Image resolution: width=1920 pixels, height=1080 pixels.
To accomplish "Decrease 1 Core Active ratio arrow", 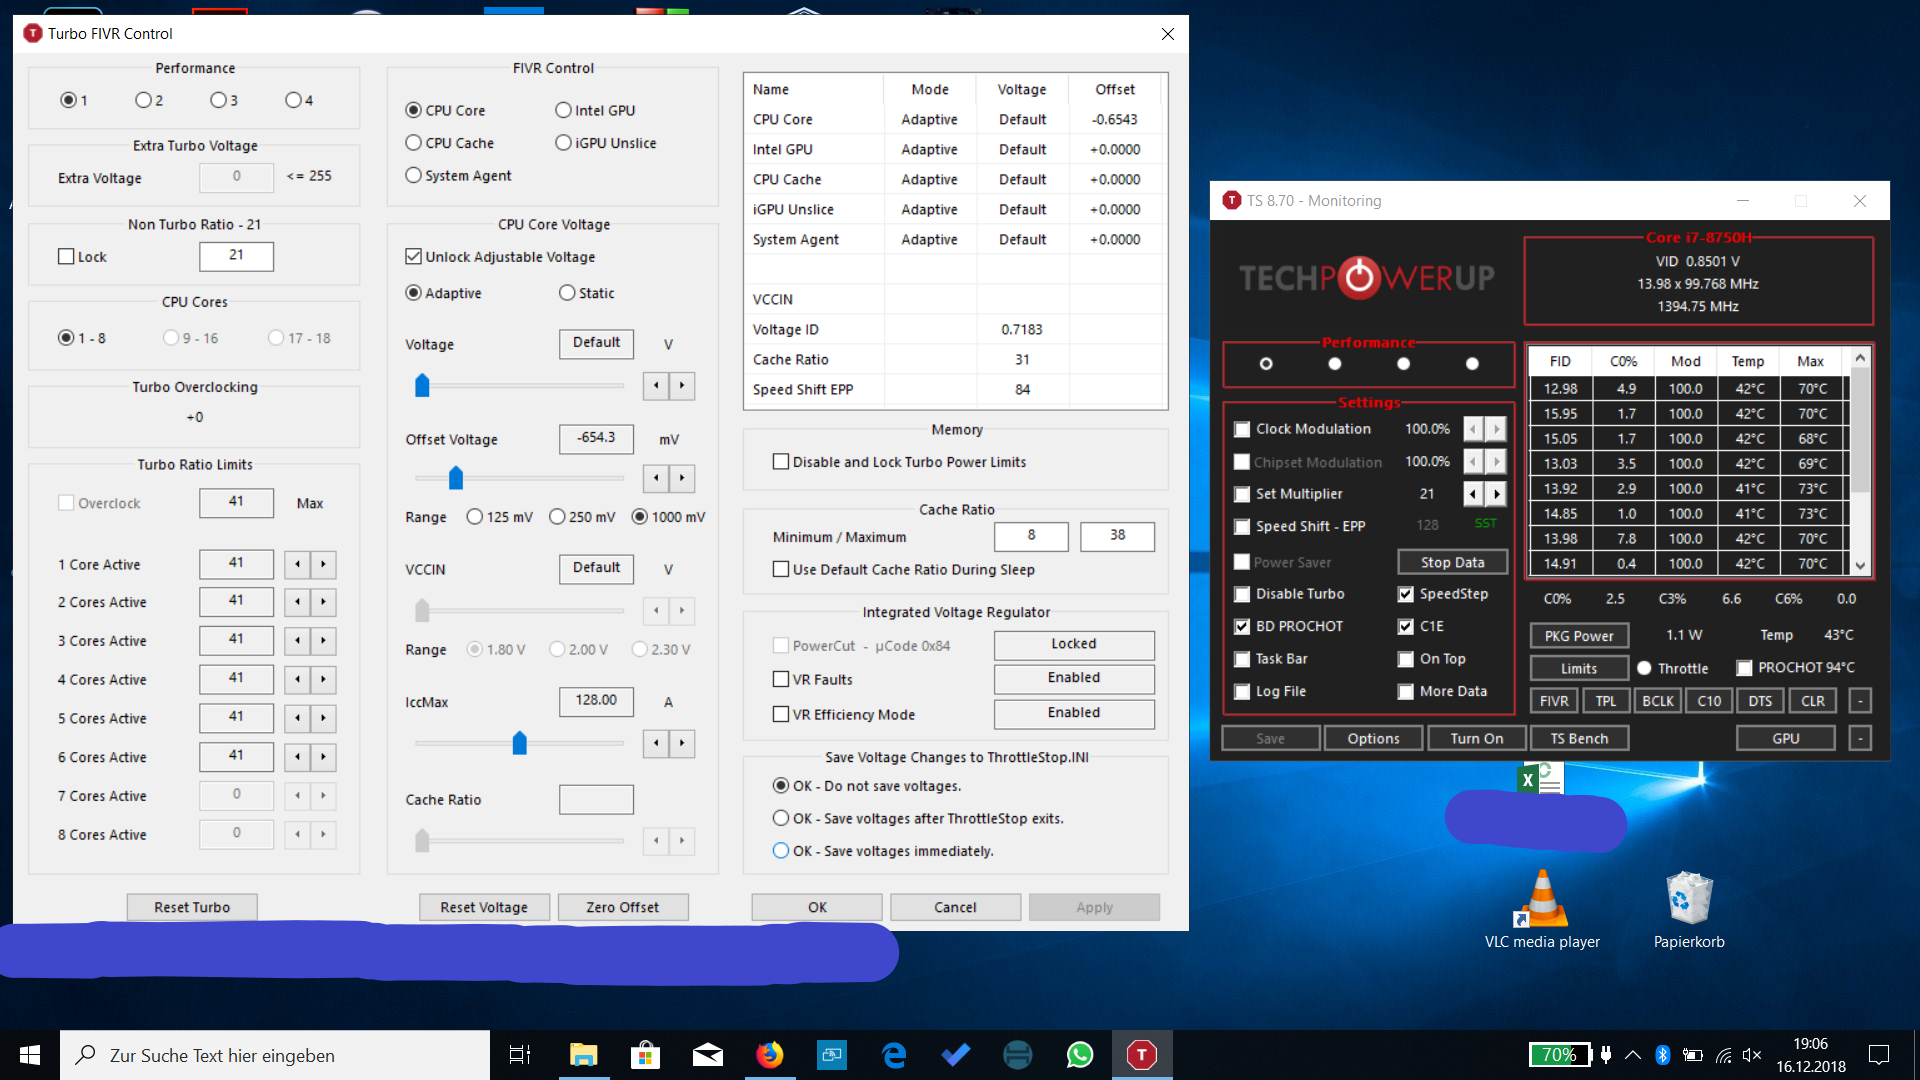I will [297, 565].
